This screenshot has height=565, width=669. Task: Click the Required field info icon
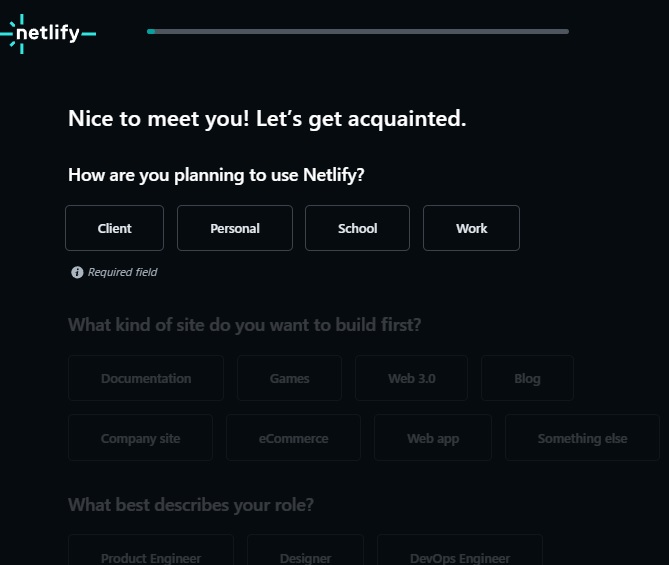tap(77, 272)
